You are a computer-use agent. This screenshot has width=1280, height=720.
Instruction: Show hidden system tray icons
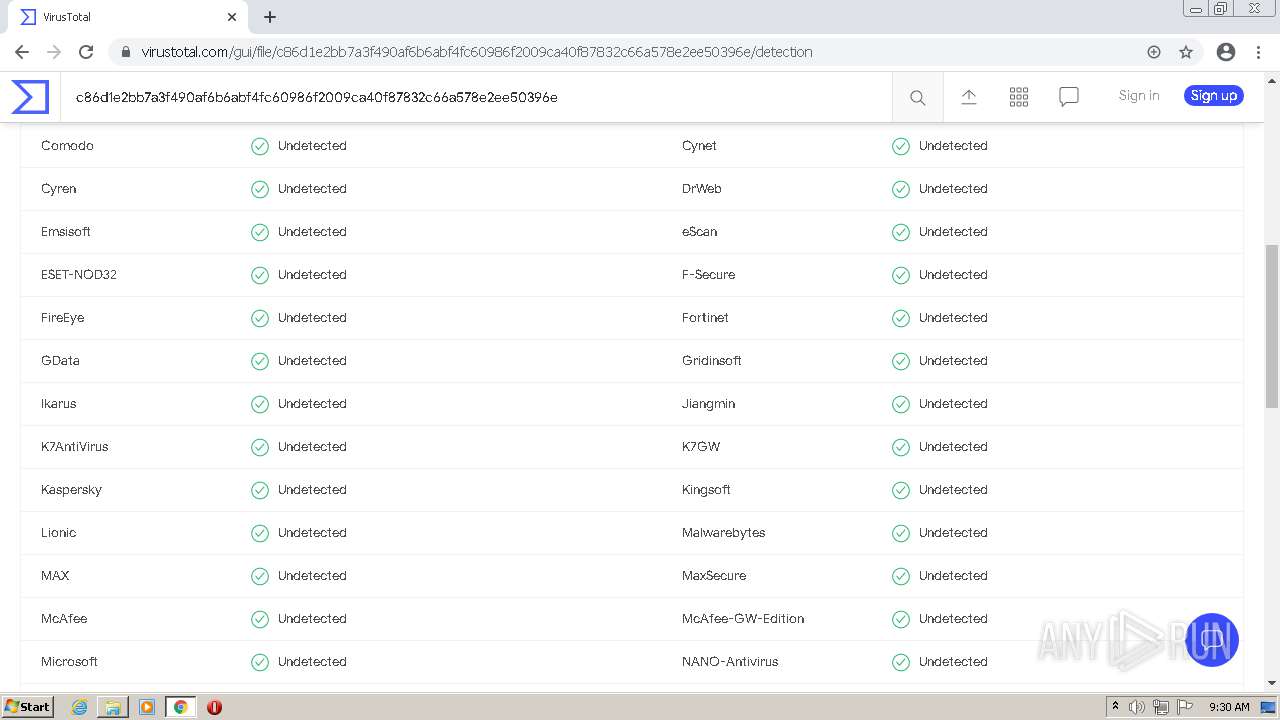1115,706
